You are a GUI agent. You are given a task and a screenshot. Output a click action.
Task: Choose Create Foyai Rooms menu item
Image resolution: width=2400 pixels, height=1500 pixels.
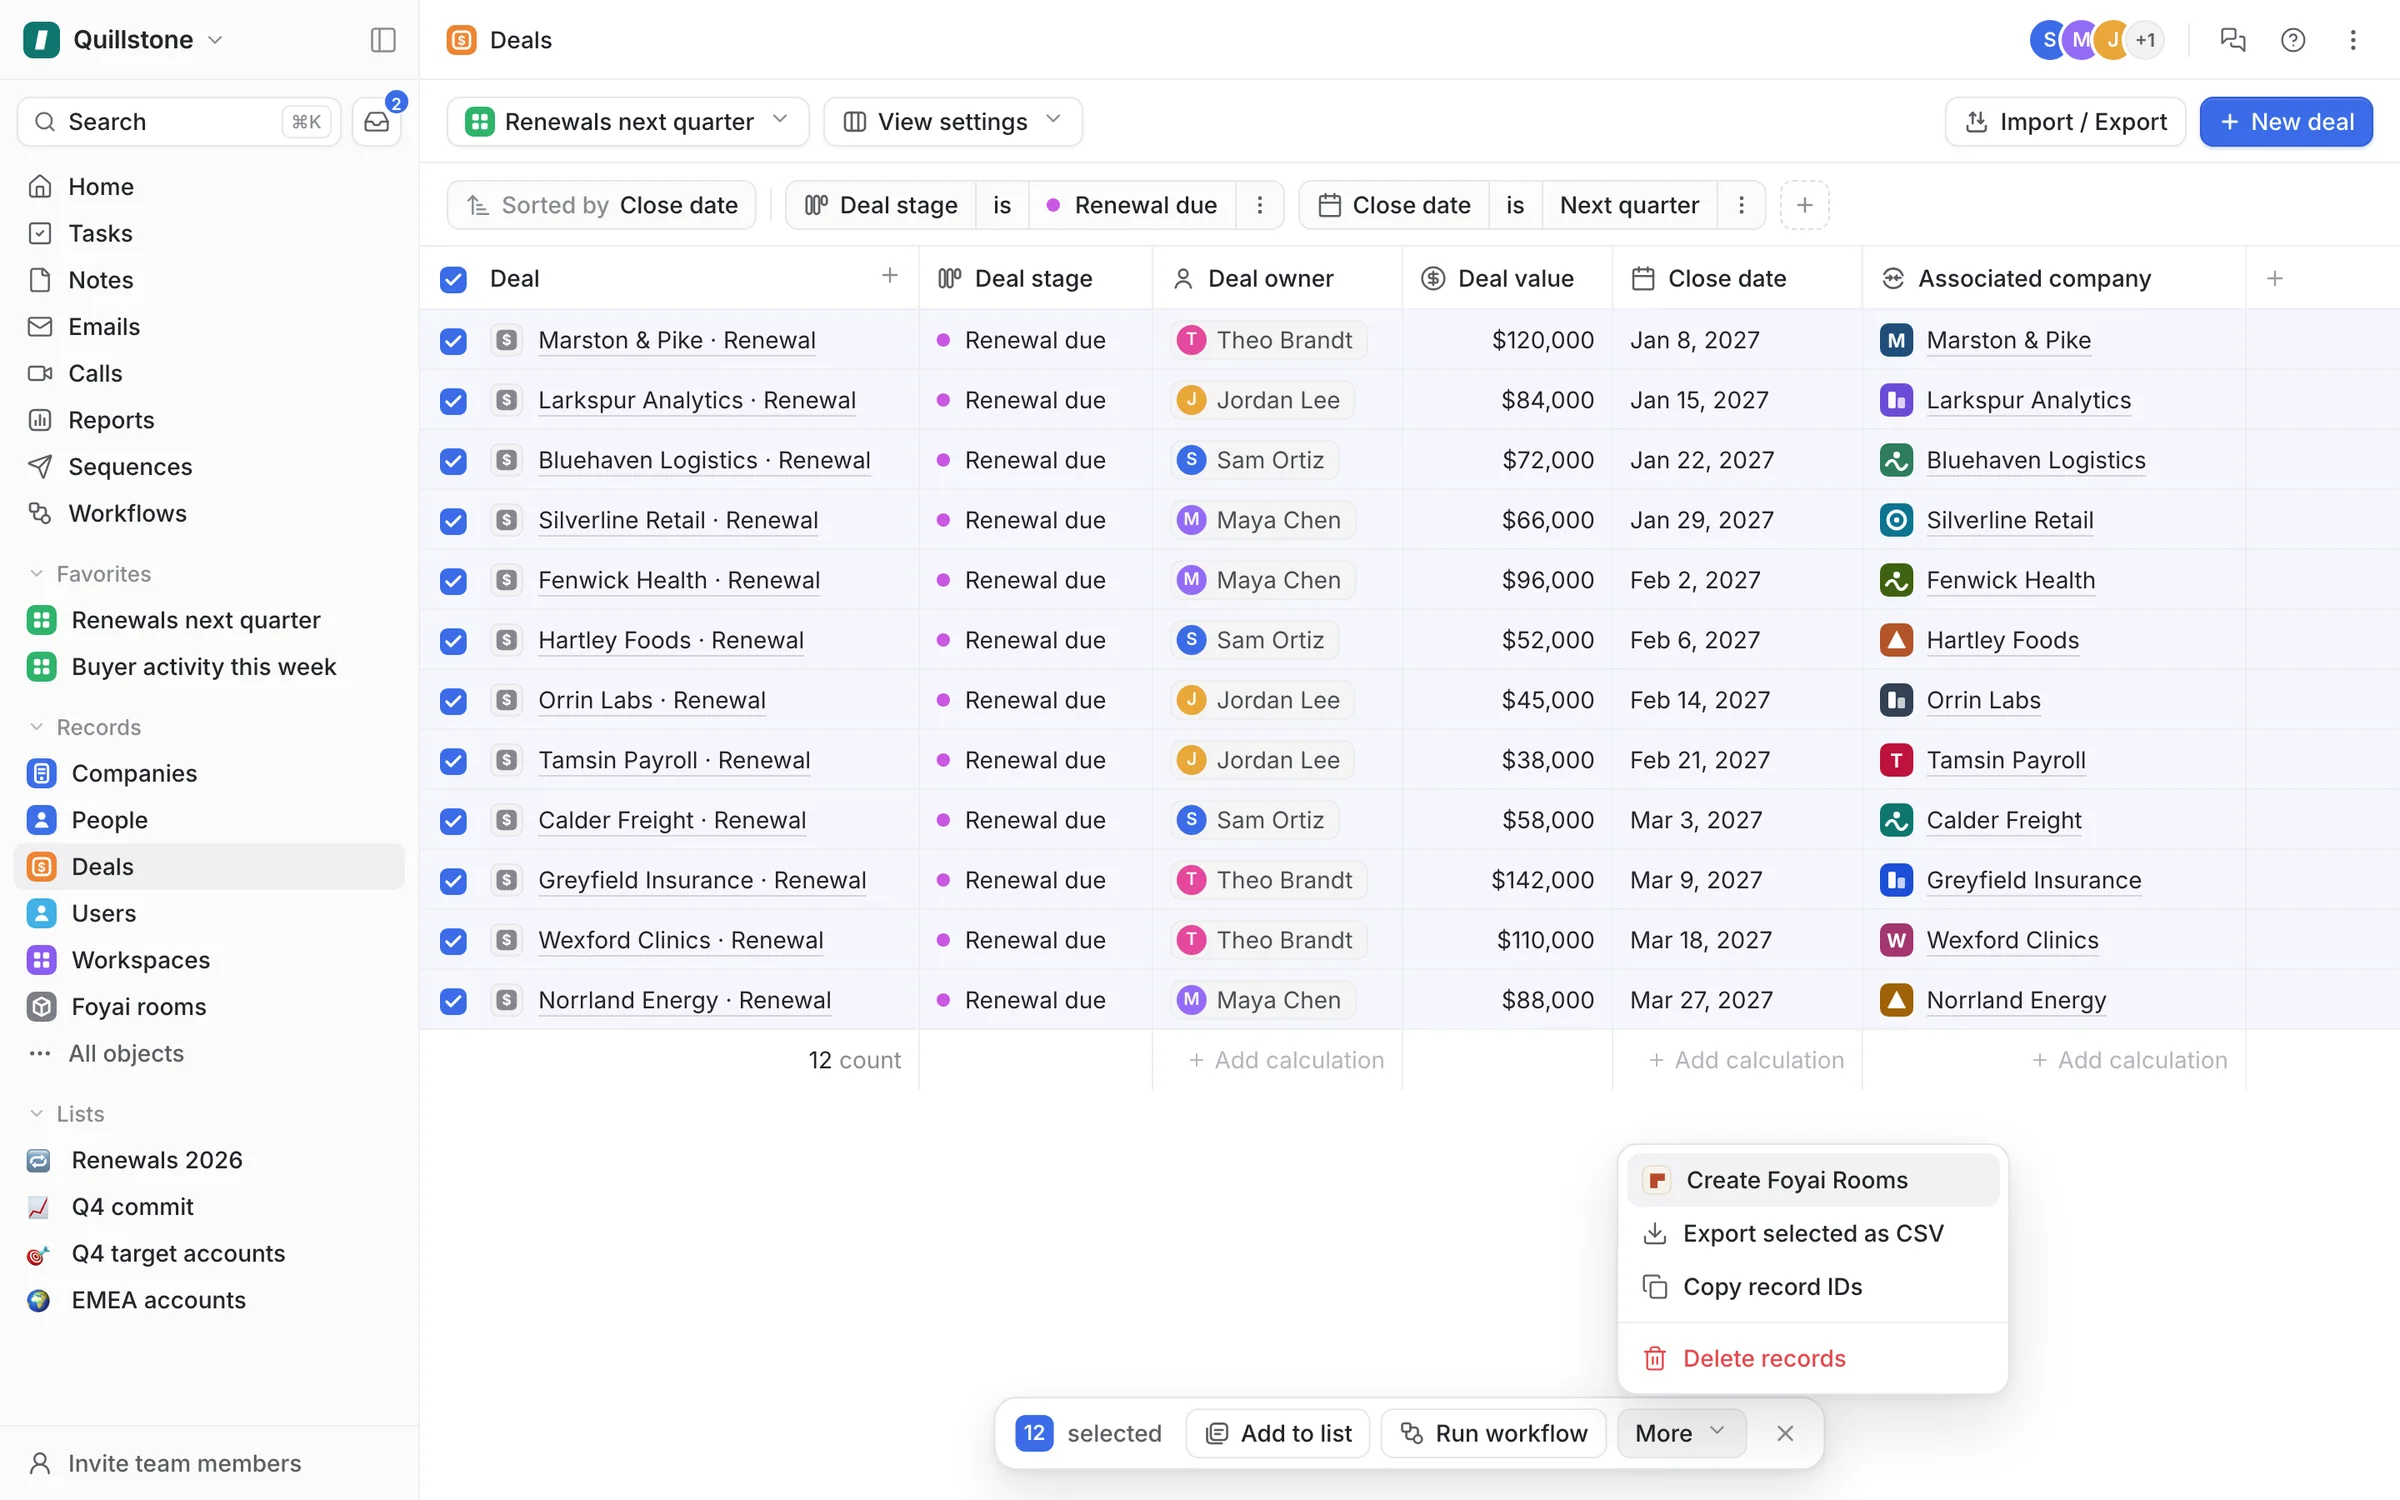tap(1812, 1180)
